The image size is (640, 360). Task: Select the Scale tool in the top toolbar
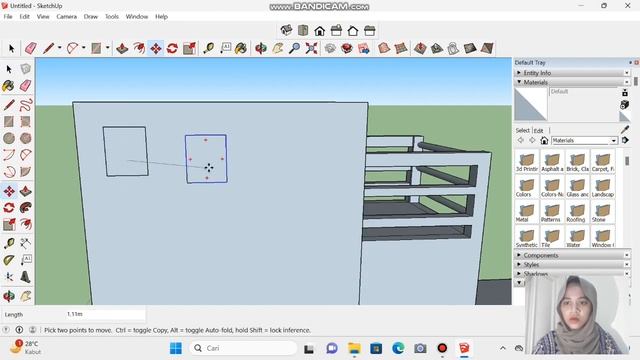click(189, 48)
